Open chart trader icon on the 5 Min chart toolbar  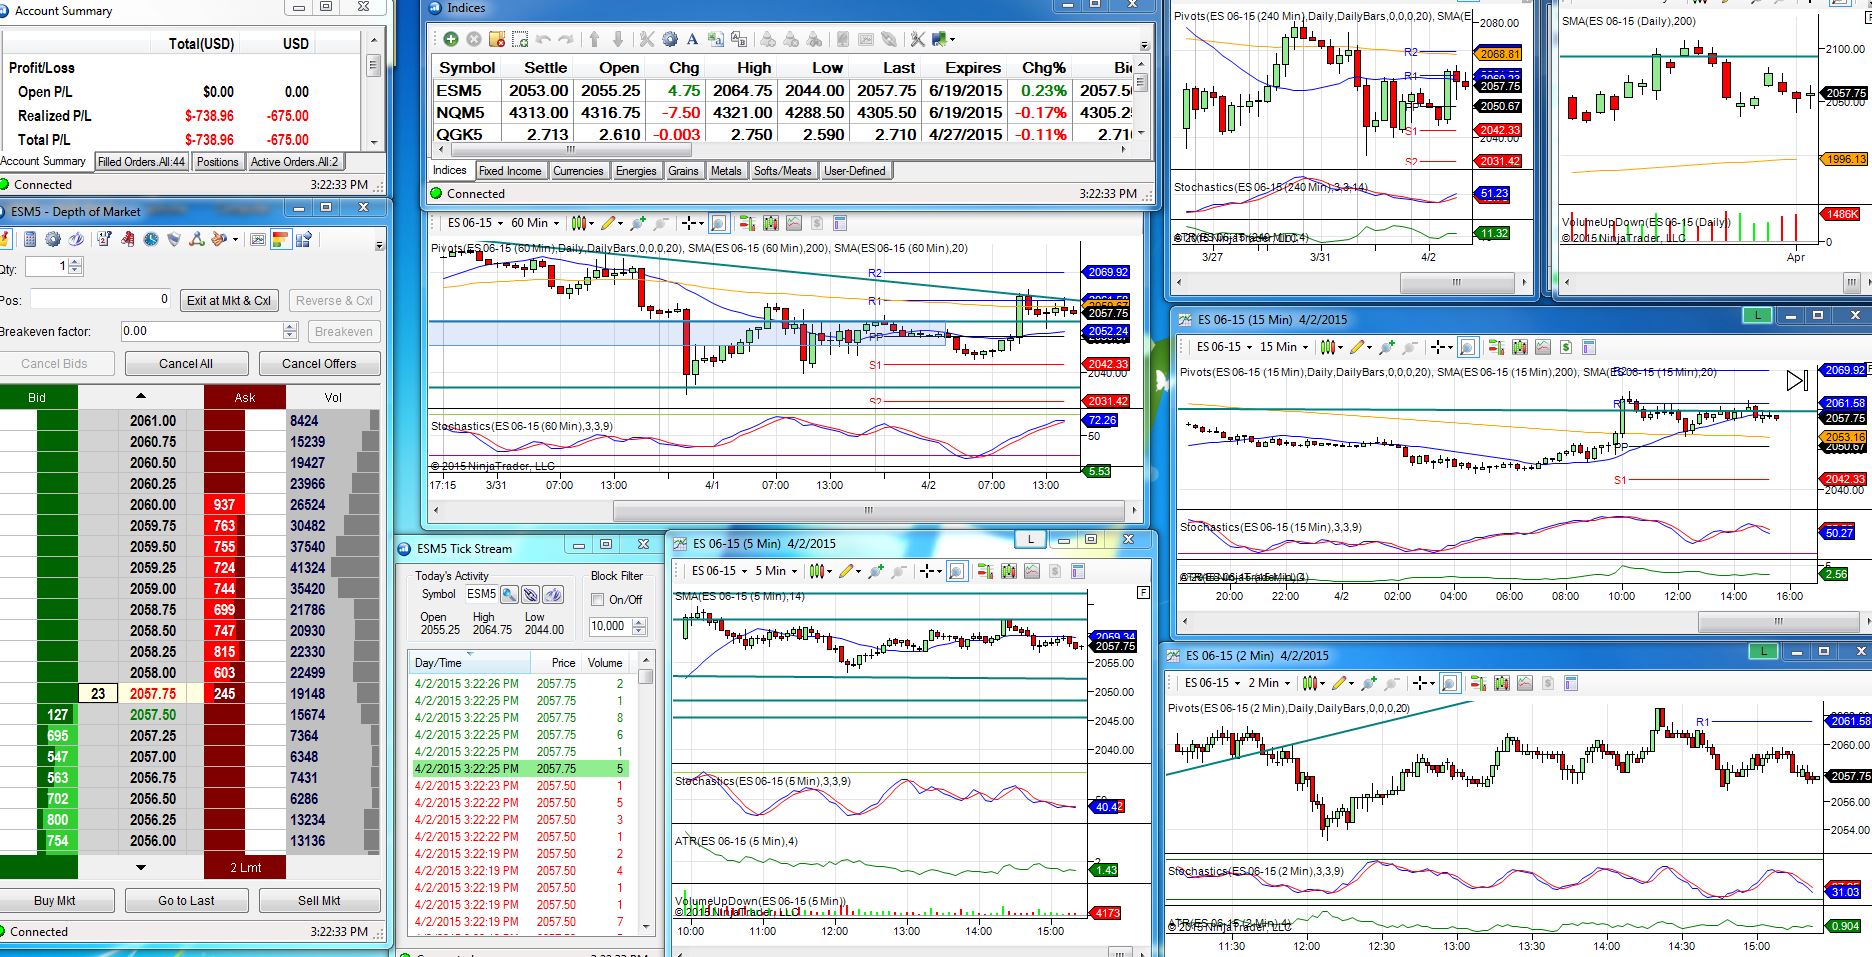985,571
